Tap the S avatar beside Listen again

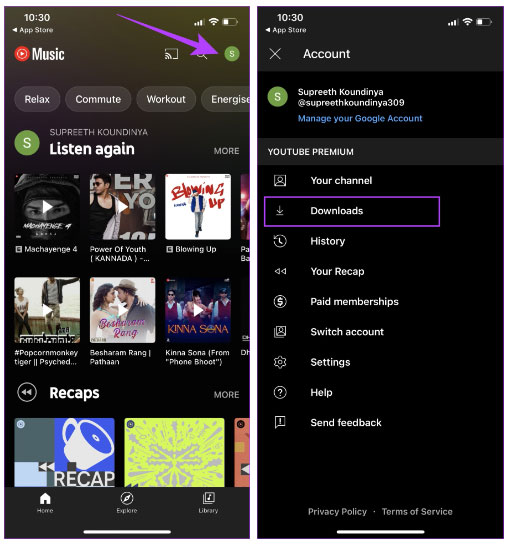pos(27,143)
